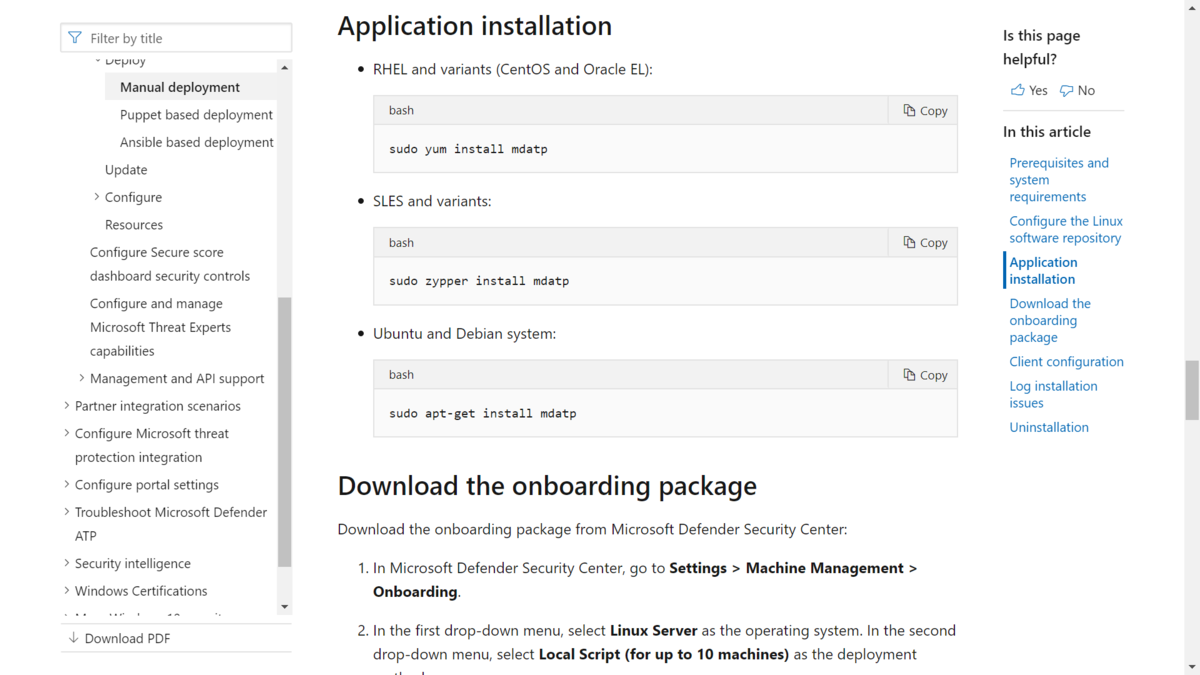
Task: Go to Configure the Linux software repository
Action: (x=1066, y=229)
